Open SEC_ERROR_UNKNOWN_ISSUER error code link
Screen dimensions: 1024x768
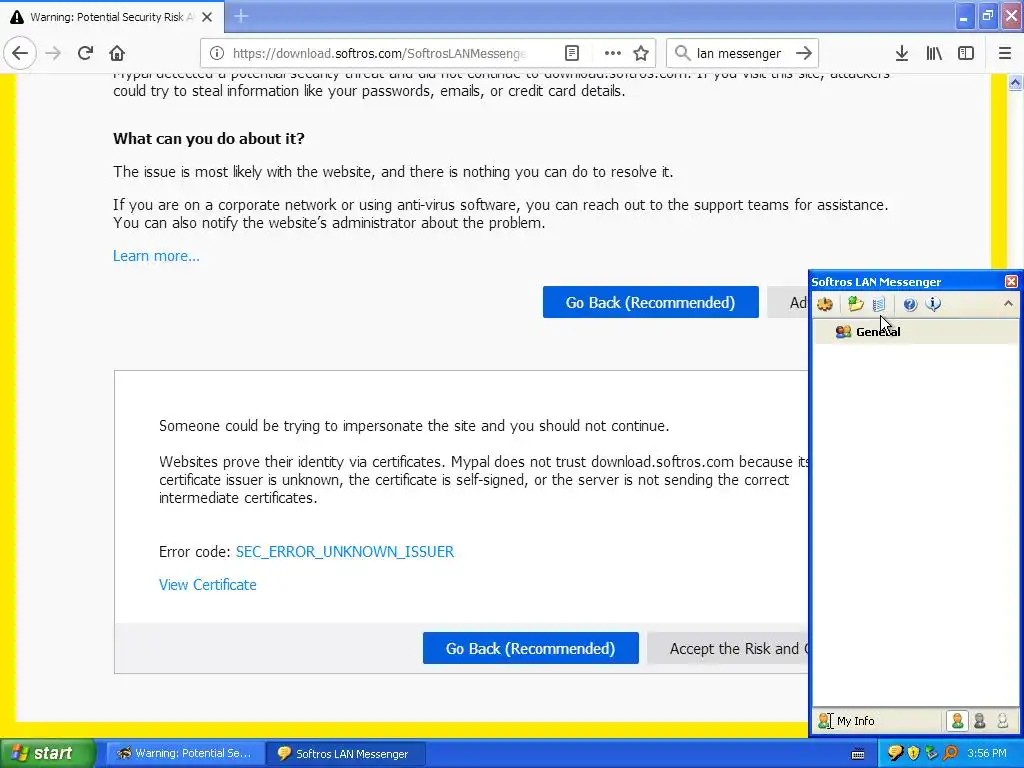tap(345, 552)
